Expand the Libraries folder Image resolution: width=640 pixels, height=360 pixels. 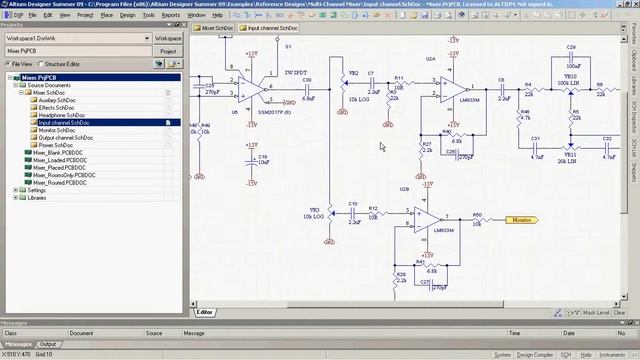(16, 198)
